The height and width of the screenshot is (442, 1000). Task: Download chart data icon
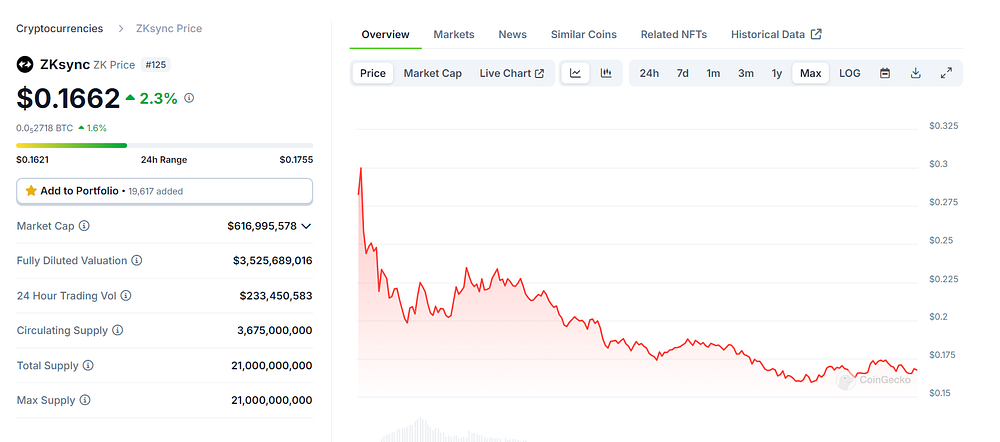click(x=915, y=73)
